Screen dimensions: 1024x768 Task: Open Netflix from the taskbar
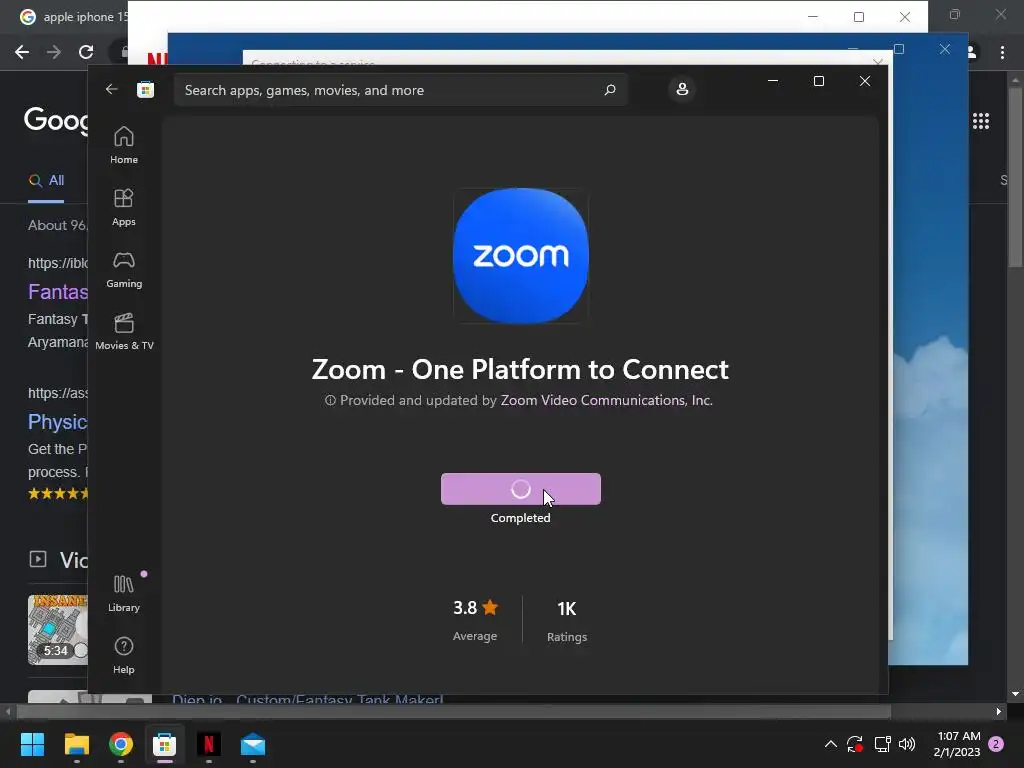click(x=209, y=744)
